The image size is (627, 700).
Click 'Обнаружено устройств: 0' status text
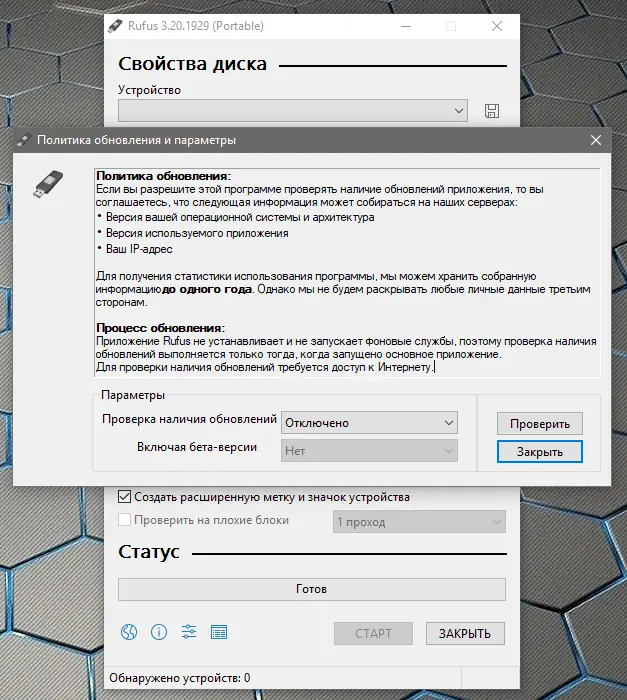tap(180, 678)
